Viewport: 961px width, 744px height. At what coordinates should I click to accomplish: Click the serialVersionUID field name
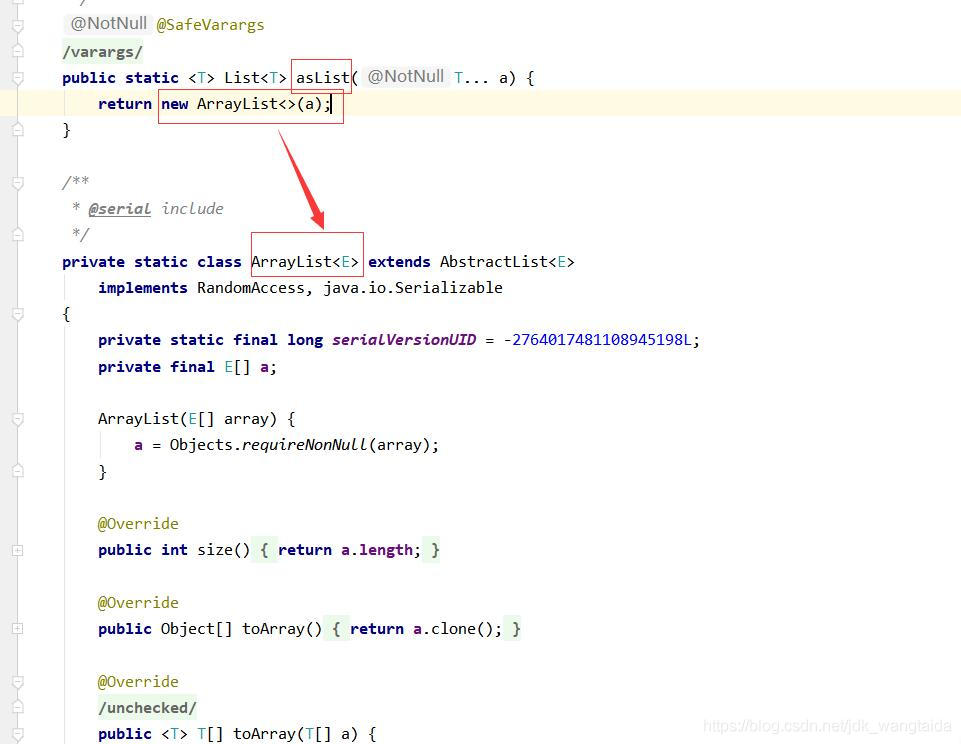[403, 340]
